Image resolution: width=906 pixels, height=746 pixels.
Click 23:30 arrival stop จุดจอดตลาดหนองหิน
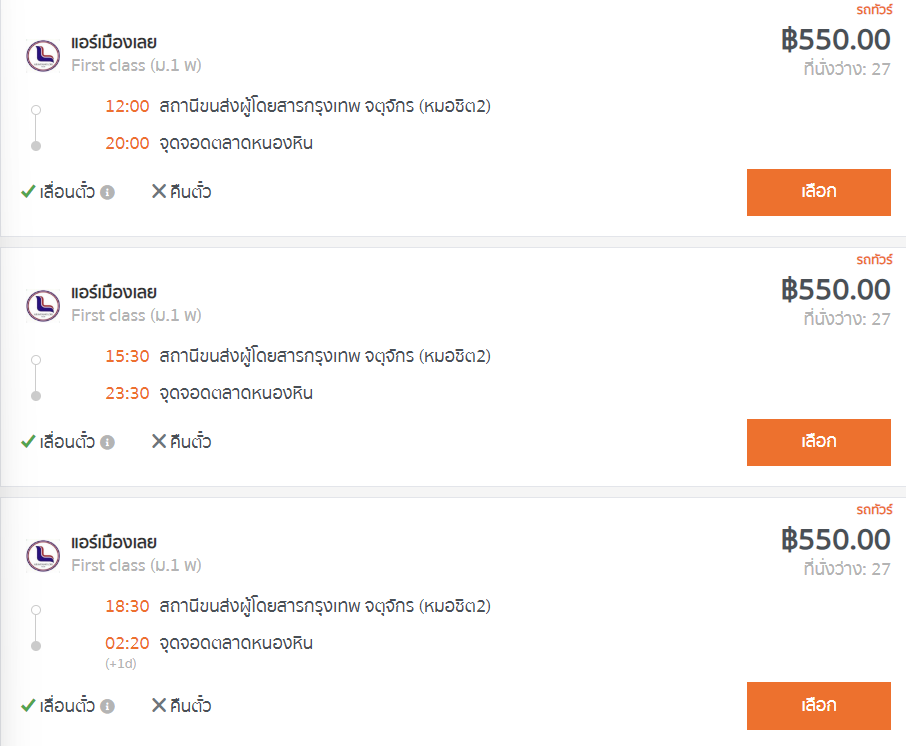(x=236, y=394)
